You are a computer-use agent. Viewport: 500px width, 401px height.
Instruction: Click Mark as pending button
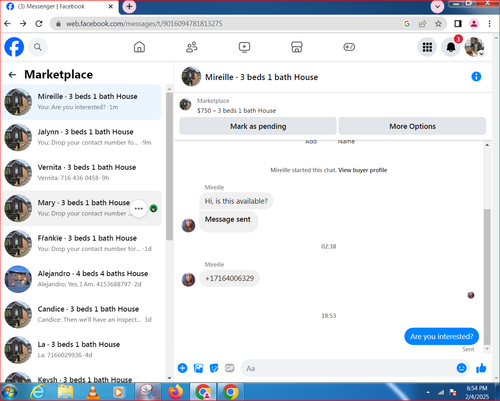point(258,126)
